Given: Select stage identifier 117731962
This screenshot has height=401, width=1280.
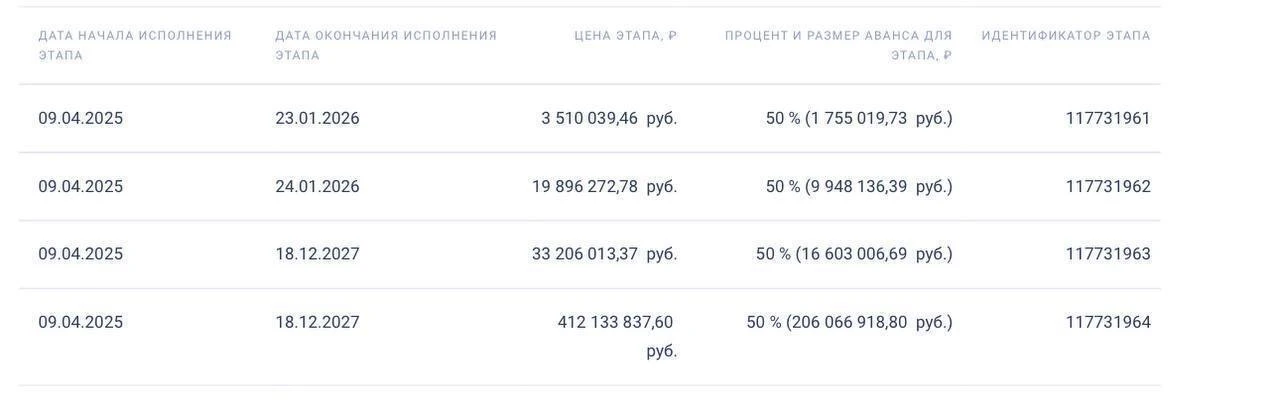Looking at the screenshot, I should click(x=1107, y=186).
